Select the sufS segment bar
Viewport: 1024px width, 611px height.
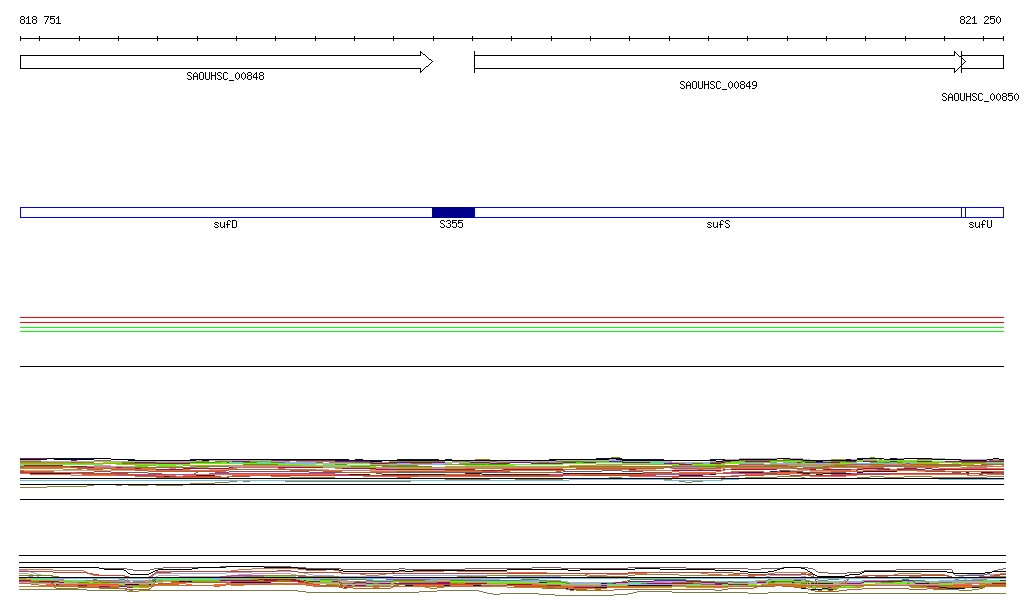[717, 212]
